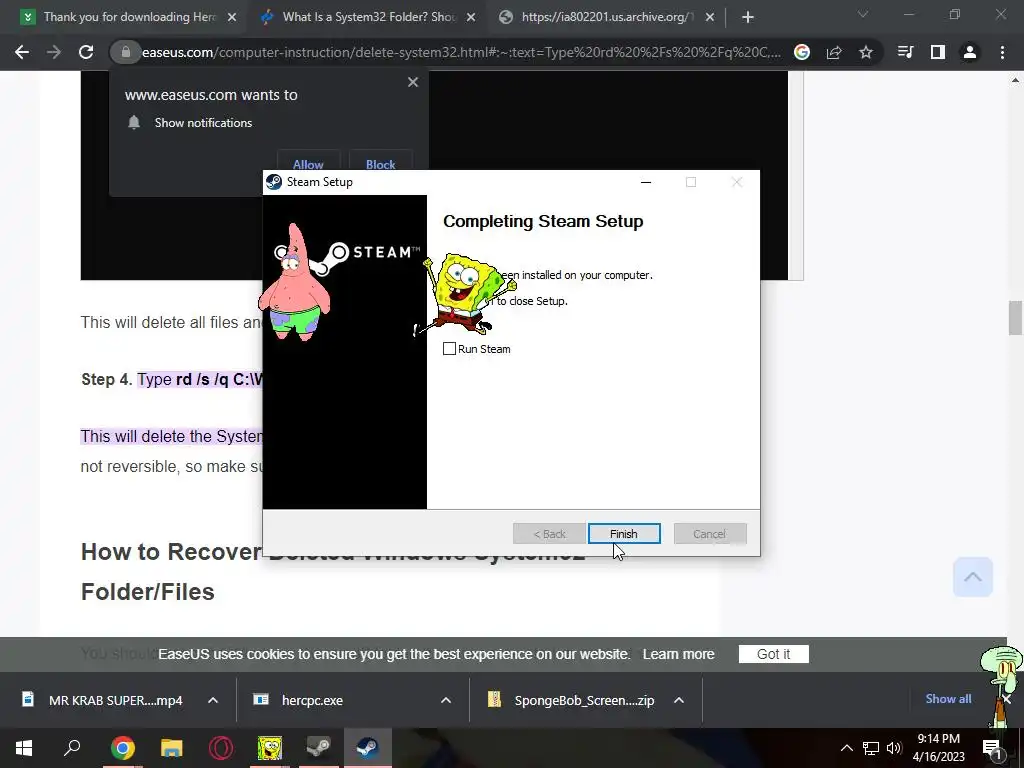Click the Chrome taskbar icon
Screen dimensions: 1024x768
coord(122,748)
